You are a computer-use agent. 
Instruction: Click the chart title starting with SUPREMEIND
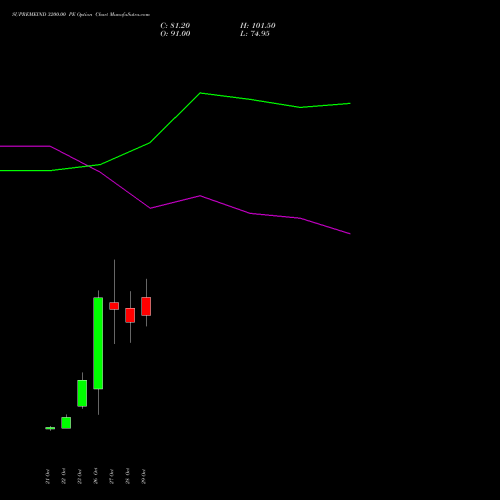81,15
